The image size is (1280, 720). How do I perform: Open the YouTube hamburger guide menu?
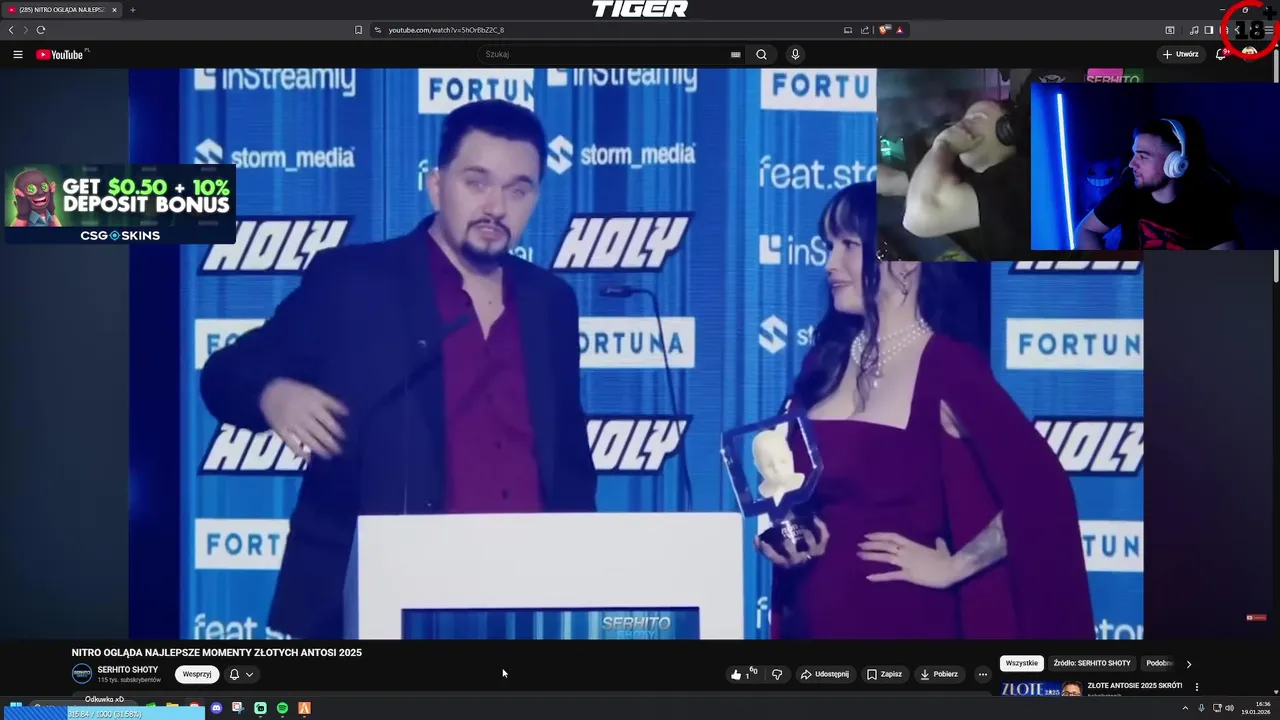pyautogui.click(x=17, y=55)
